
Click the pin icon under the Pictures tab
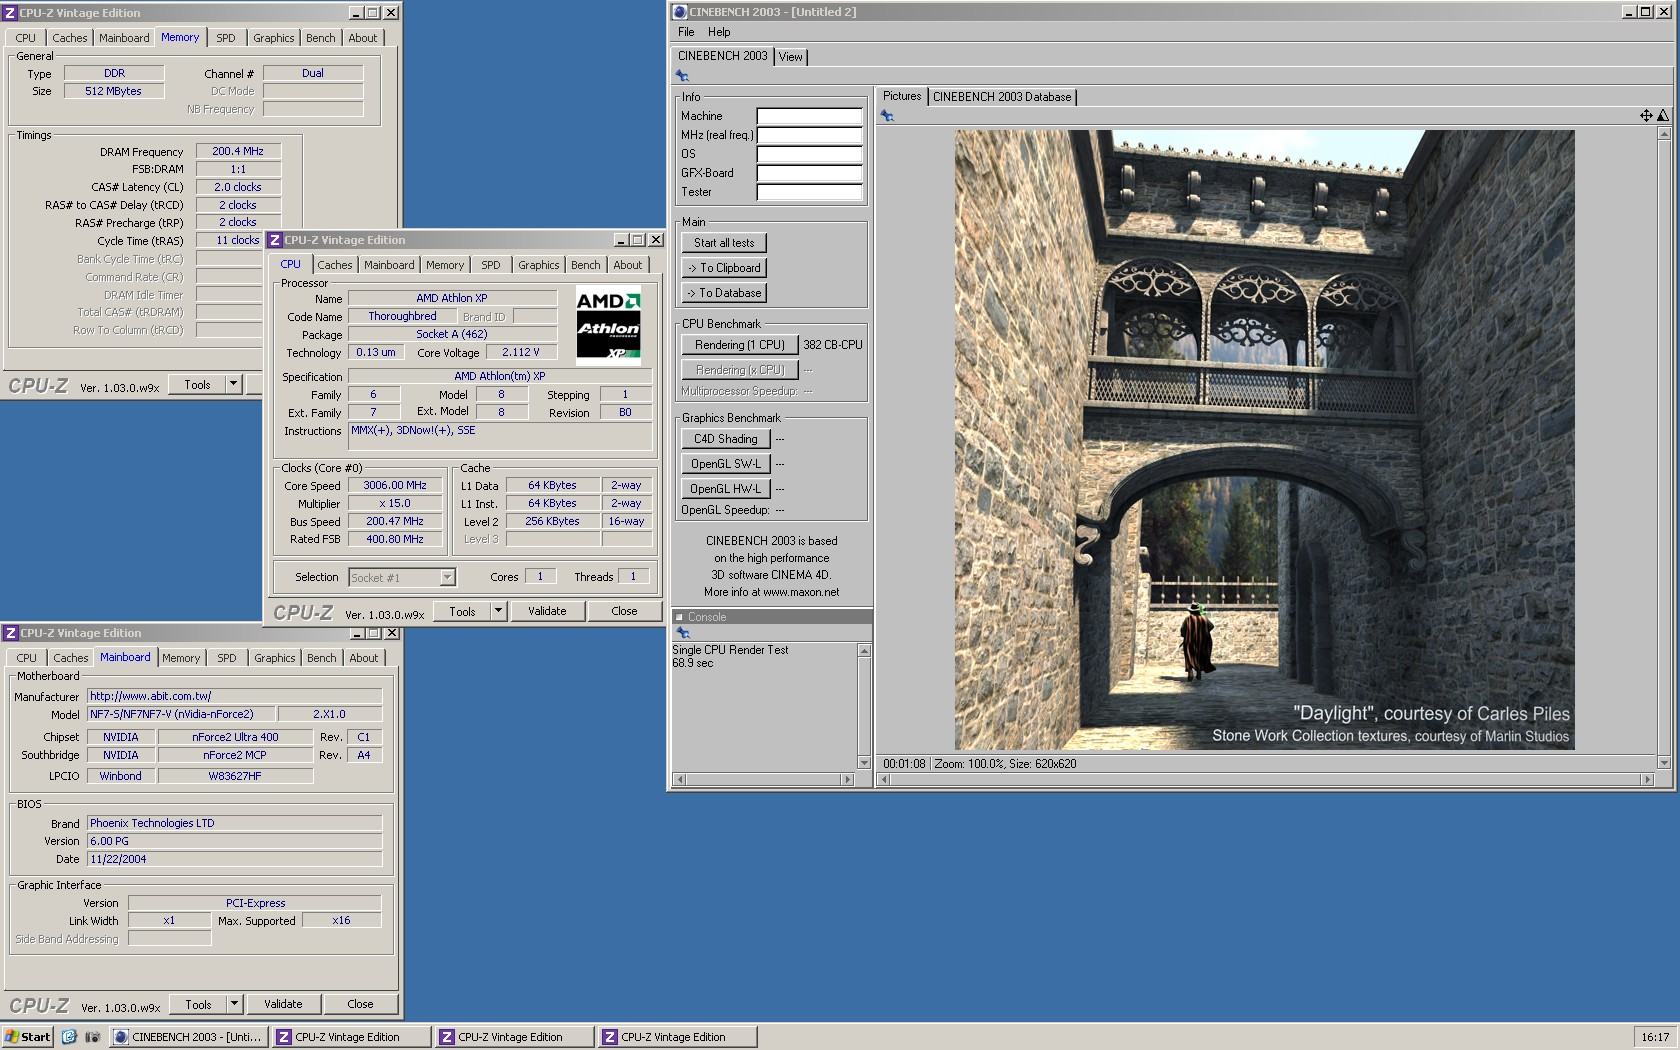pyautogui.click(x=887, y=116)
